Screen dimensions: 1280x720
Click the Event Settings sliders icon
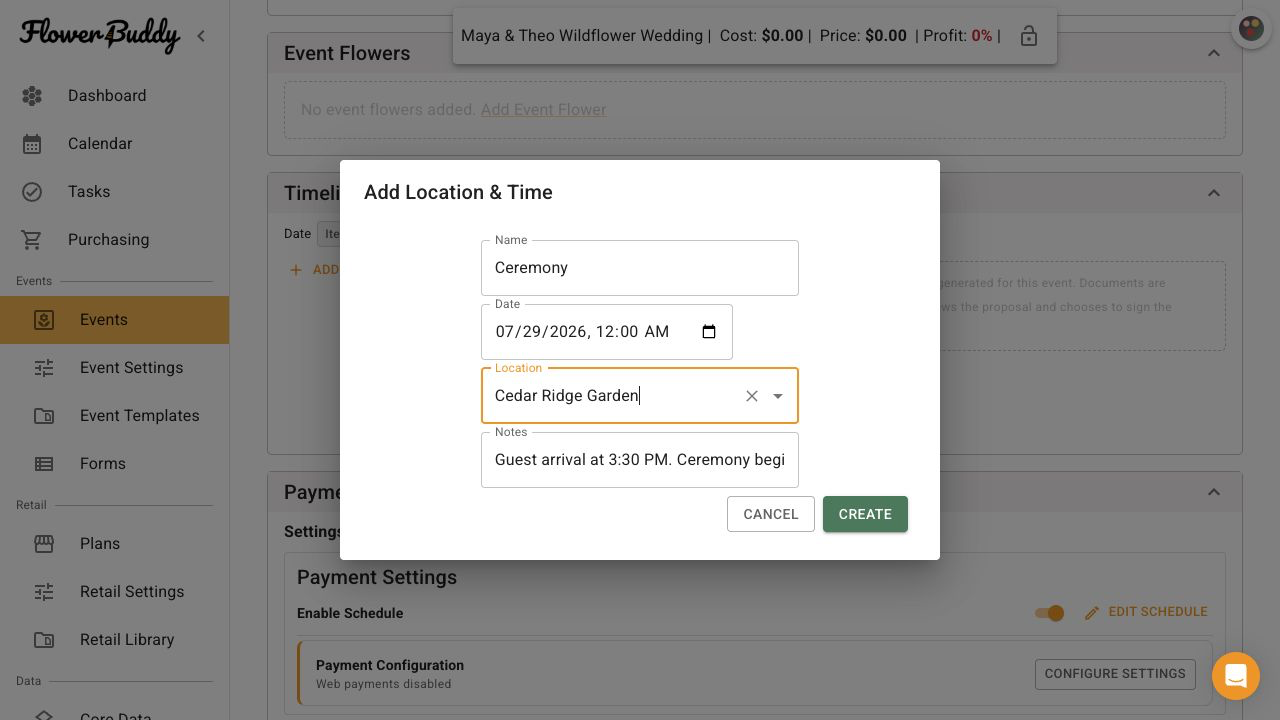(x=44, y=368)
